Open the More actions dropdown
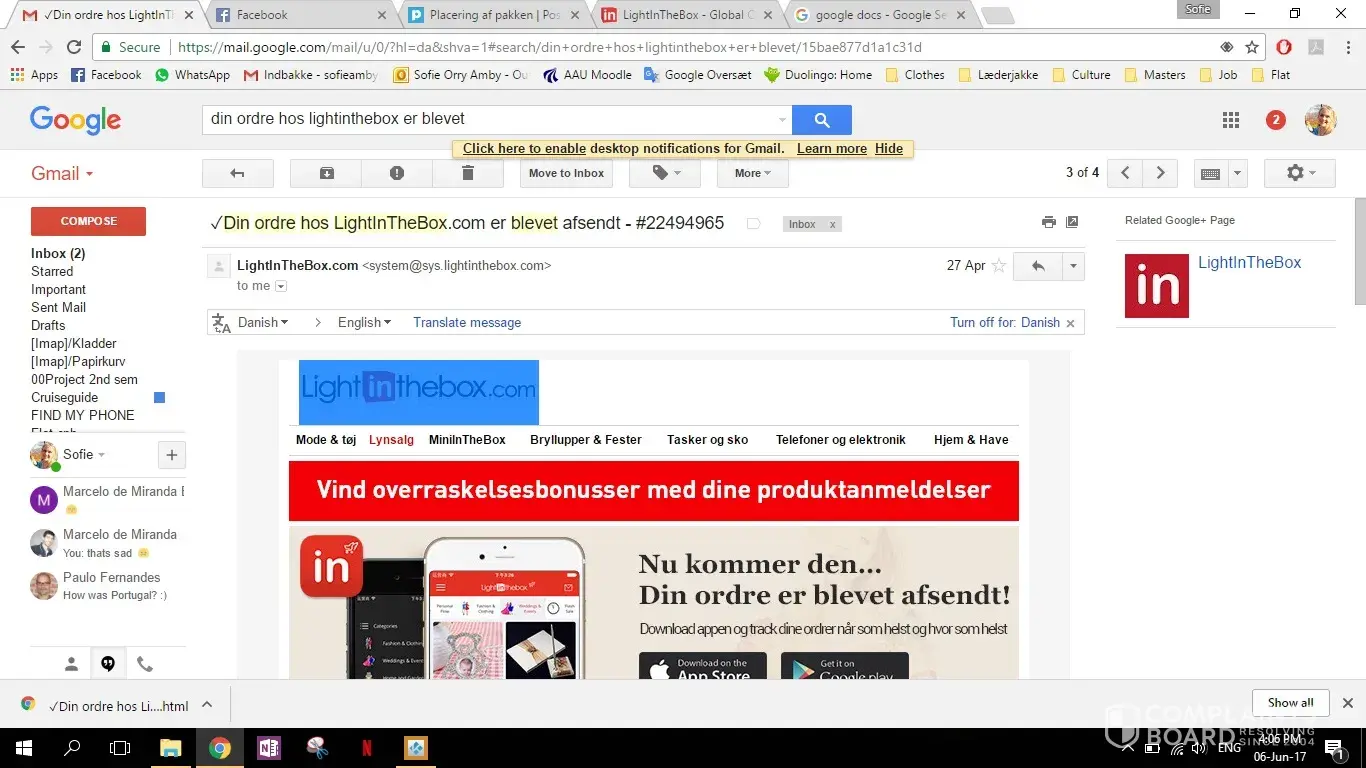This screenshot has width=1366, height=768. point(752,173)
